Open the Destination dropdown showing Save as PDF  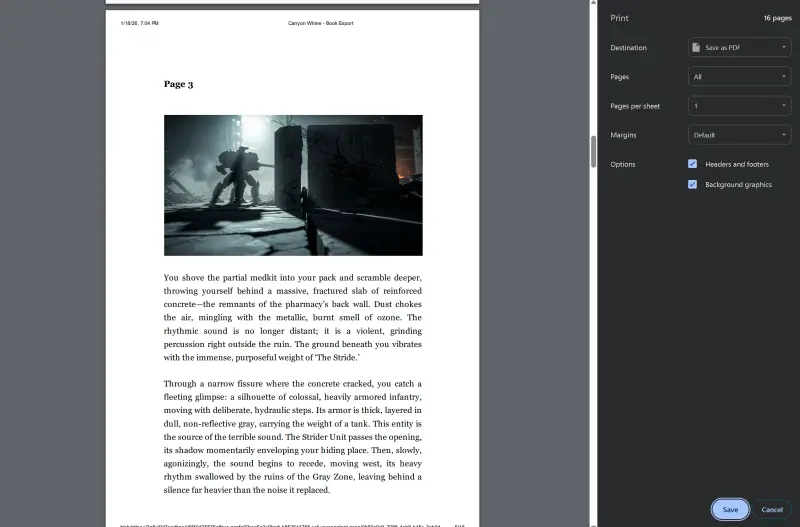pos(739,47)
